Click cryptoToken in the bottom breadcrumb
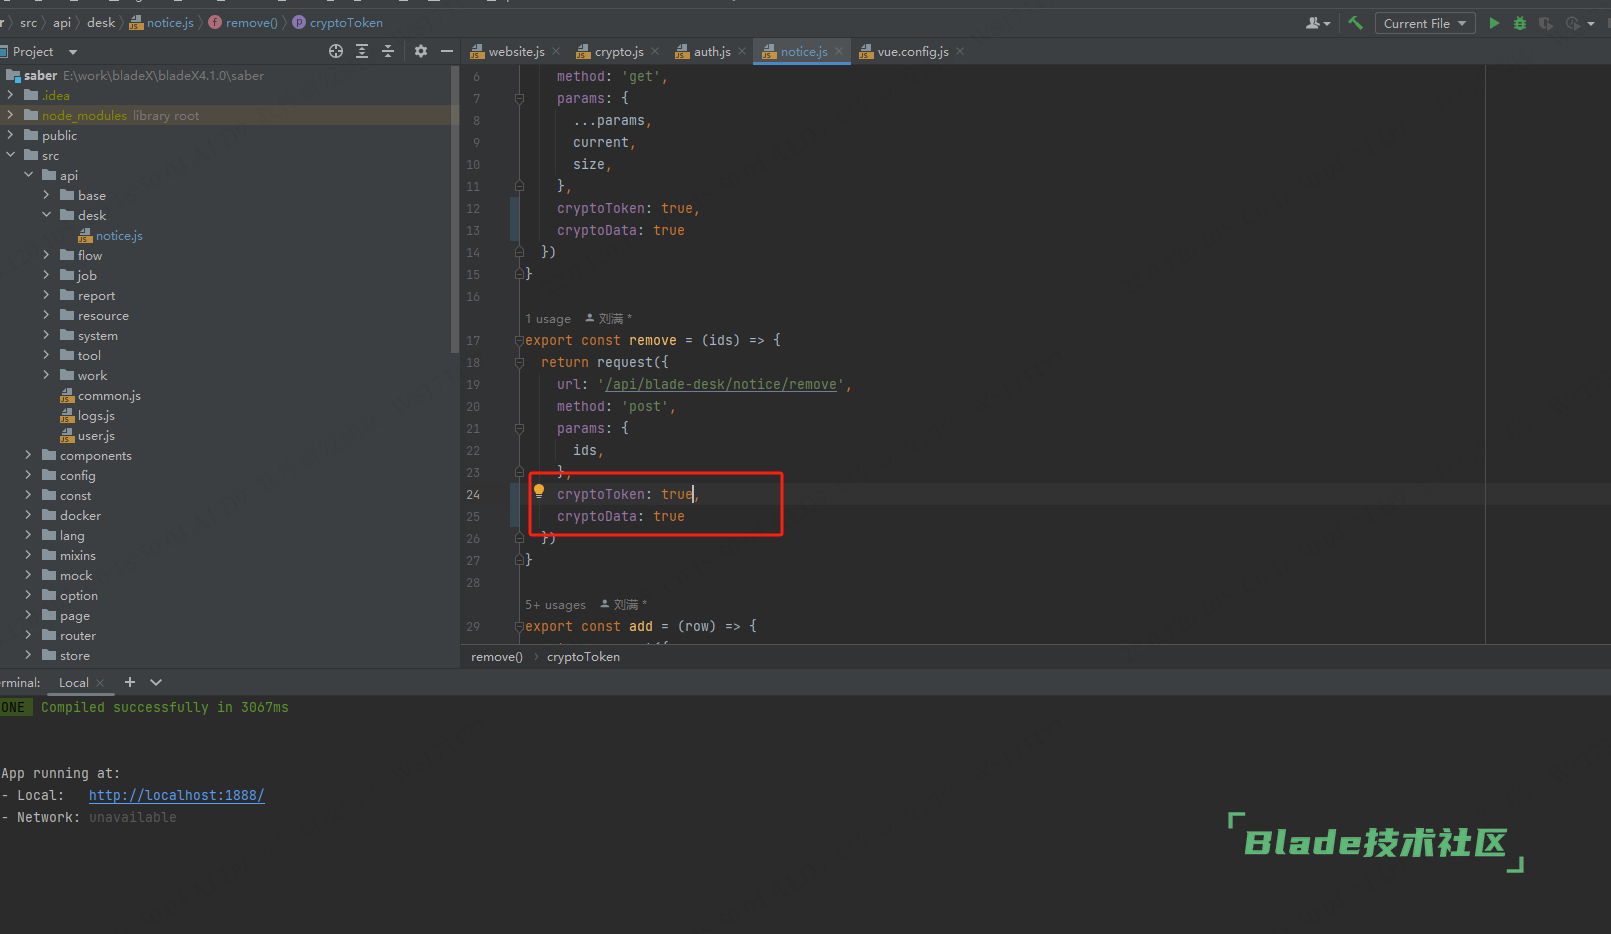The image size is (1611, 934). click(x=583, y=657)
